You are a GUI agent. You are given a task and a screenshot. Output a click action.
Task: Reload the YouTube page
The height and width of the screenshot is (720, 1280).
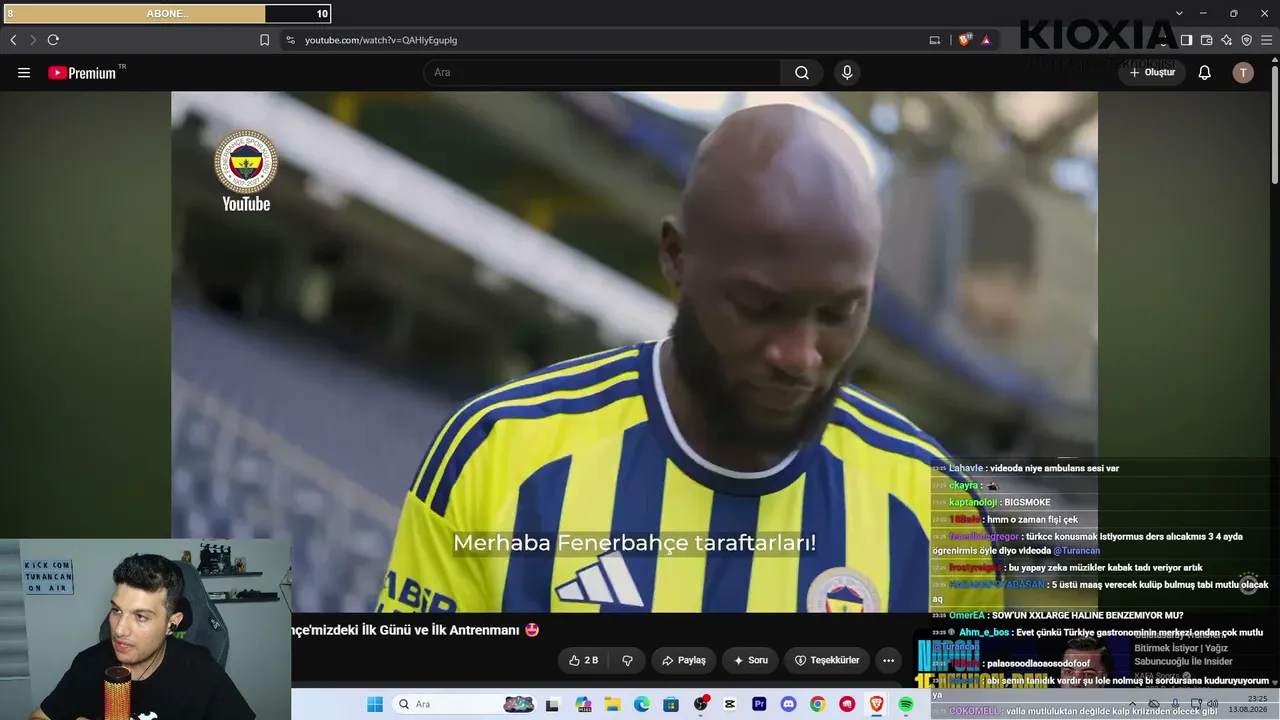coord(53,40)
